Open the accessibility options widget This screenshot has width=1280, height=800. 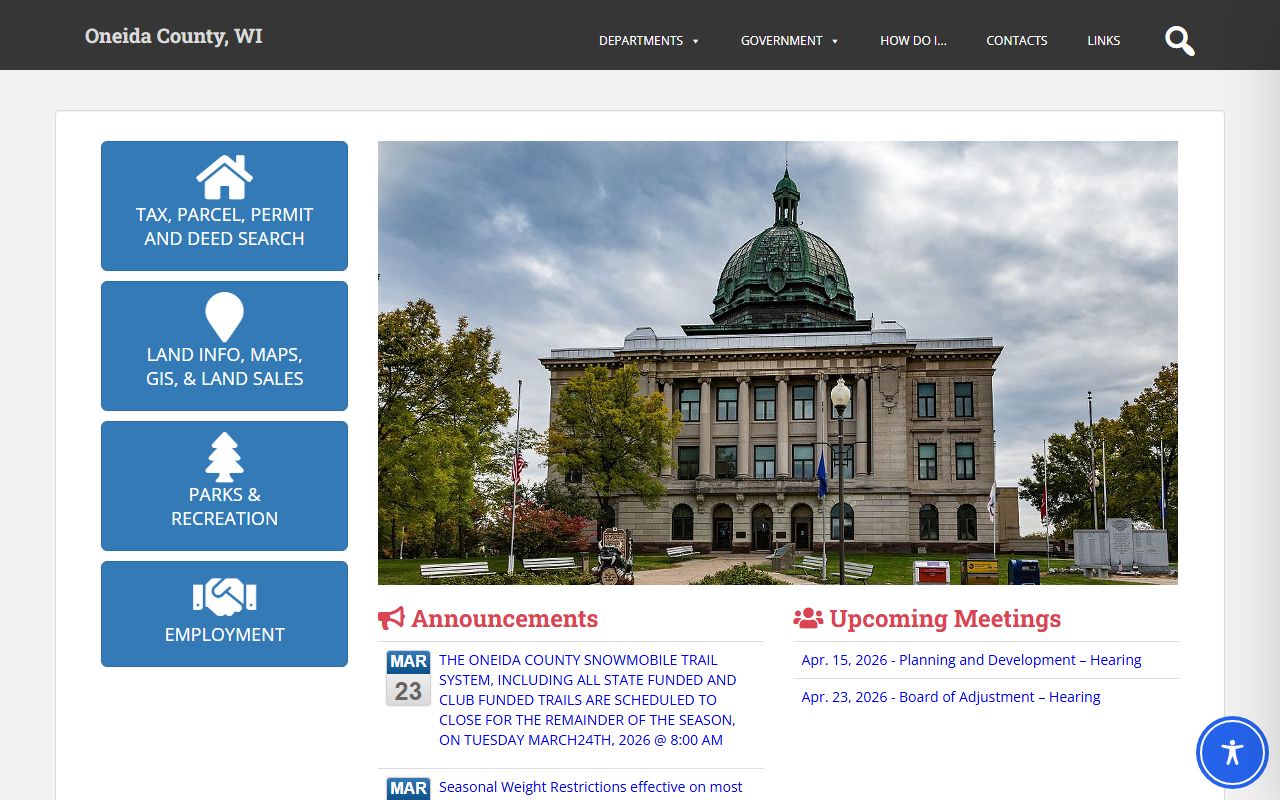[x=1232, y=752]
